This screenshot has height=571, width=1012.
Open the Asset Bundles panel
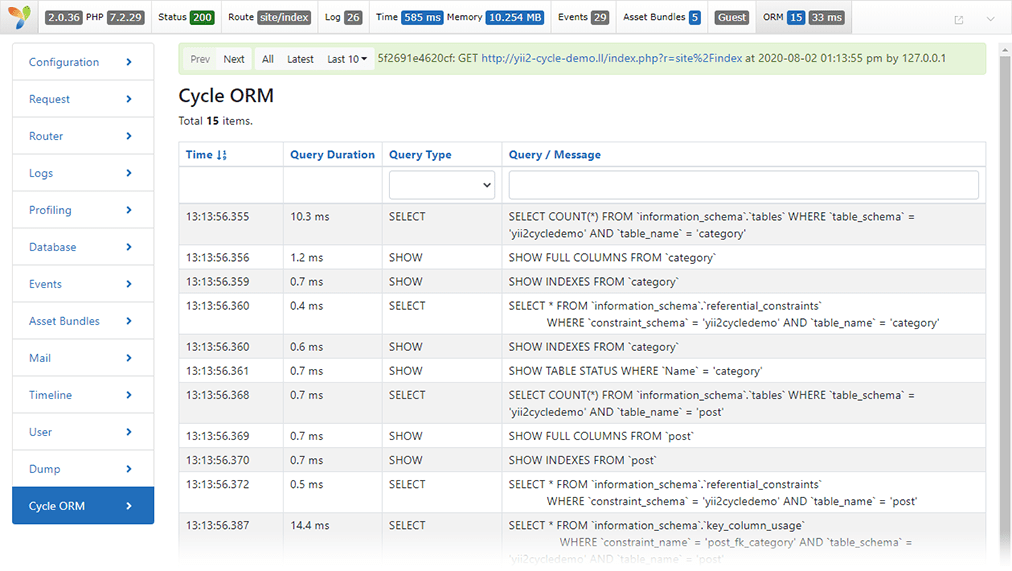(x=83, y=321)
